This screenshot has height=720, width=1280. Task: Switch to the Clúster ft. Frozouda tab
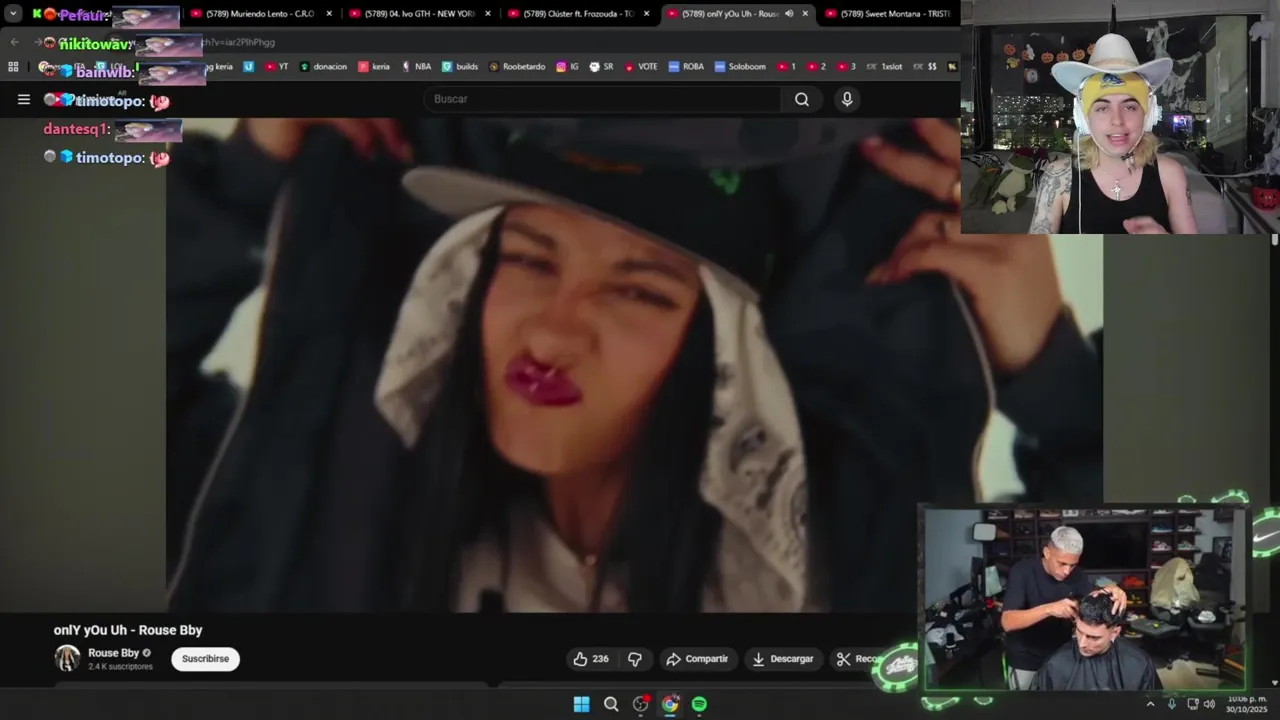pyautogui.click(x=578, y=14)
